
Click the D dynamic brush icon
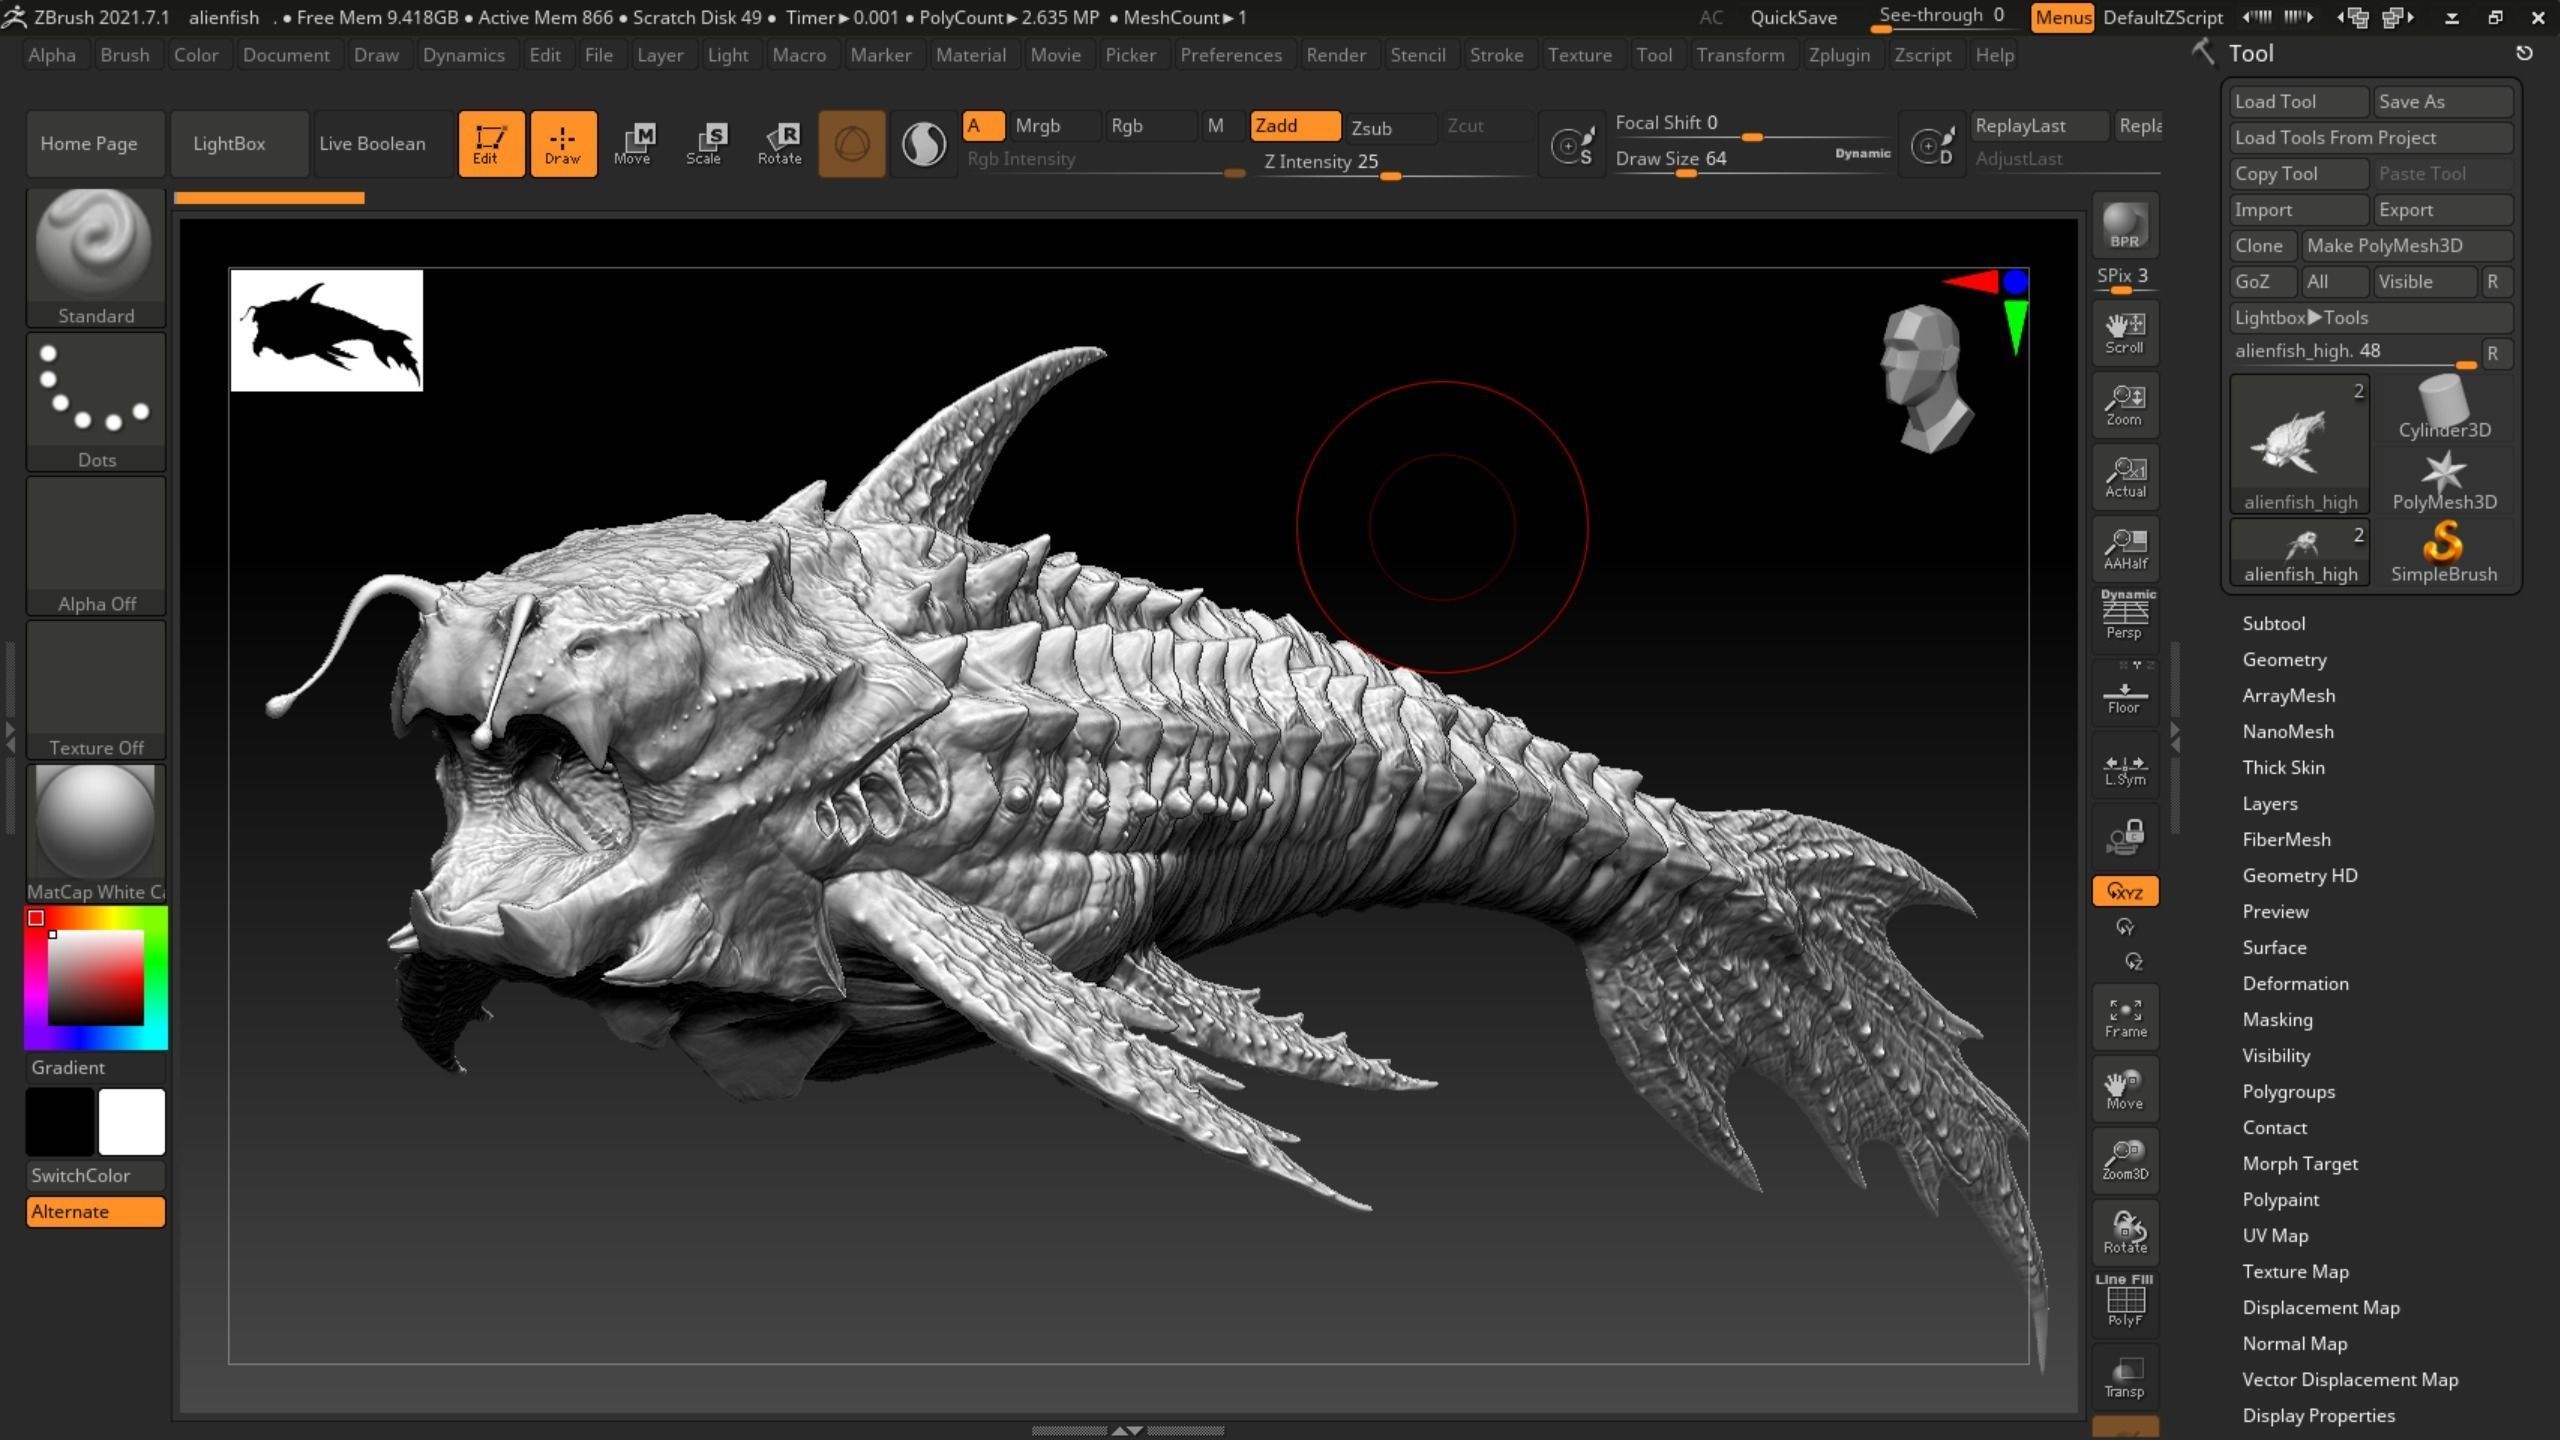pyautogui.click(x=1932, y=145)
